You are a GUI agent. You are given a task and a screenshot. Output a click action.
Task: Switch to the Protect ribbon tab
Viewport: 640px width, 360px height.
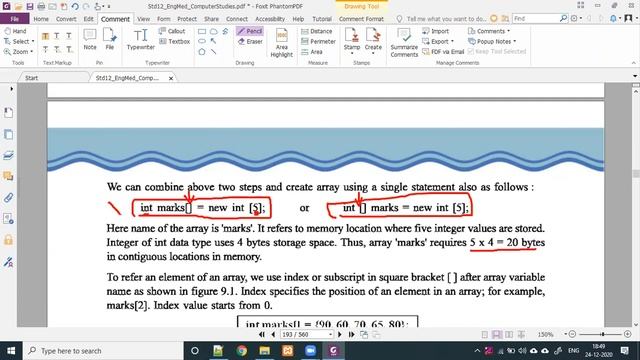click(187, 19)
